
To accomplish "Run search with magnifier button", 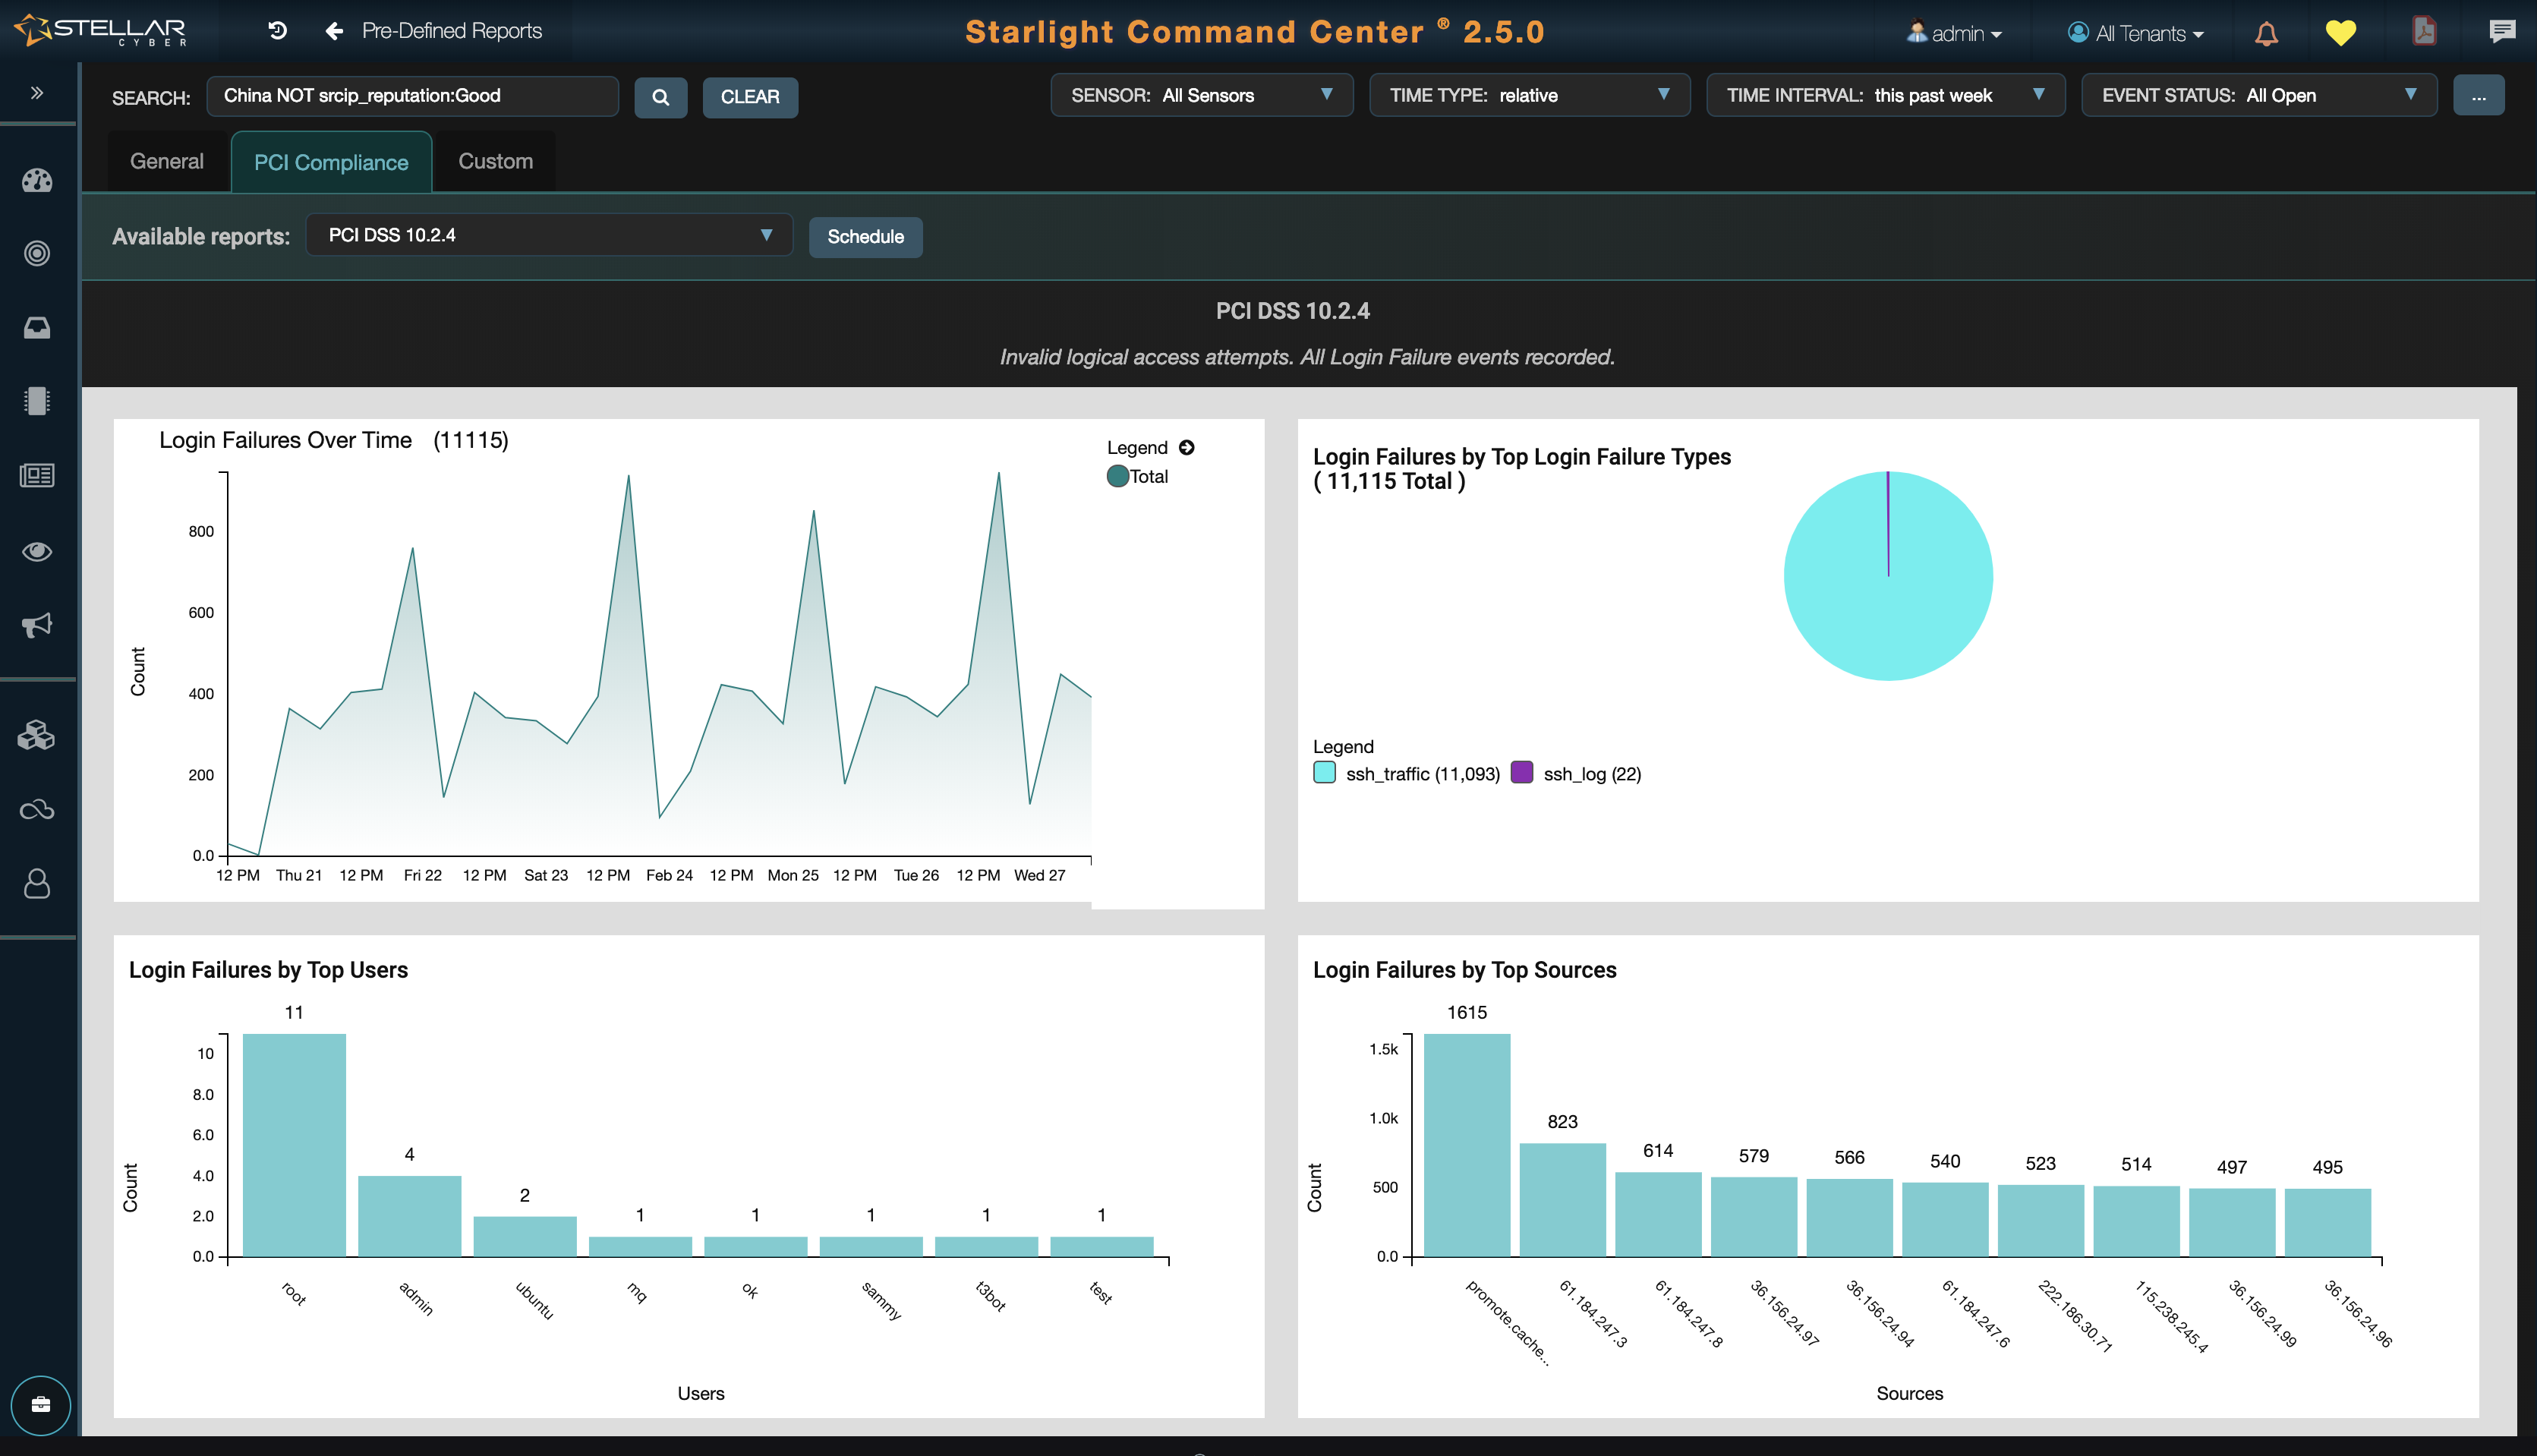I will (x=660, y=97).
